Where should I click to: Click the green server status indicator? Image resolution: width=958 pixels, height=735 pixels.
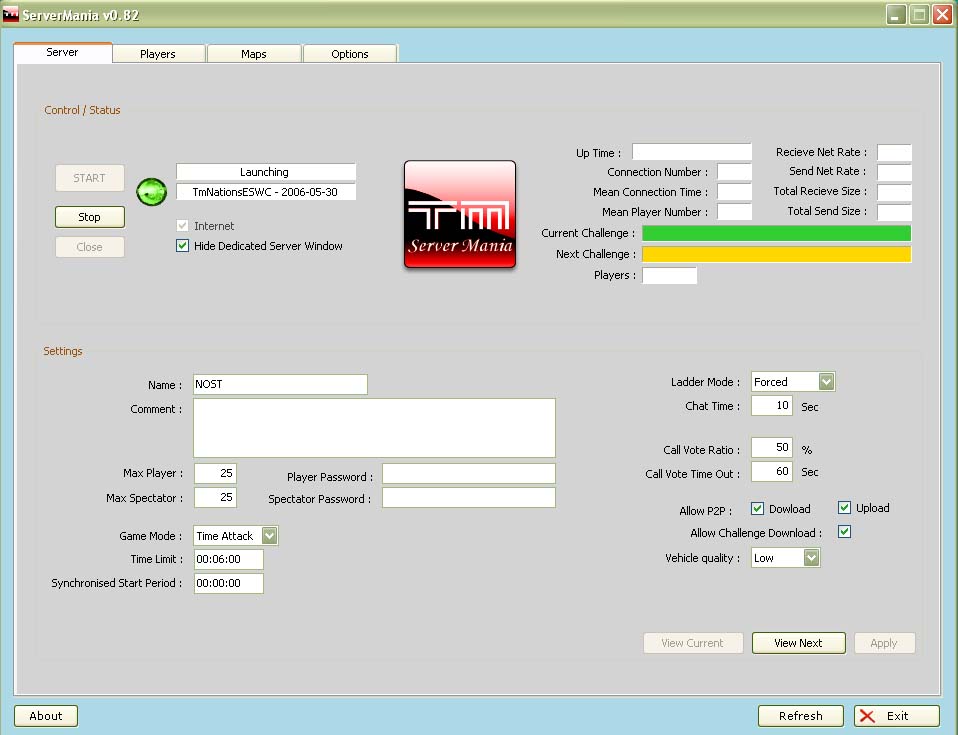tap(152, 192)
